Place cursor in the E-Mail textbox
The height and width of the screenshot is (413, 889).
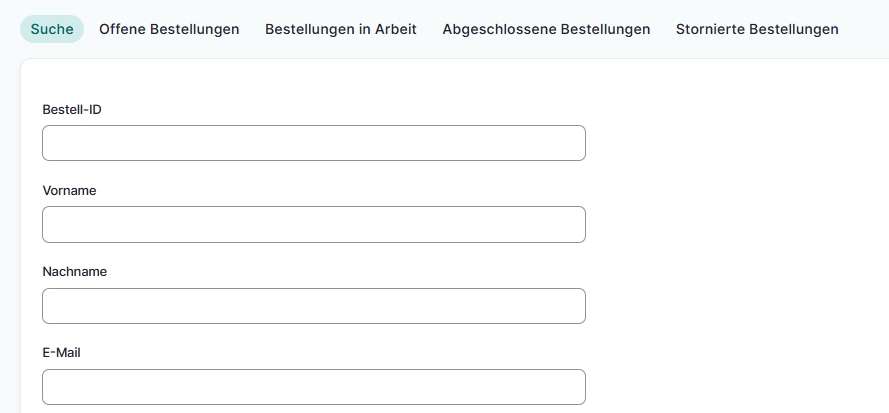tap(313, 387)
